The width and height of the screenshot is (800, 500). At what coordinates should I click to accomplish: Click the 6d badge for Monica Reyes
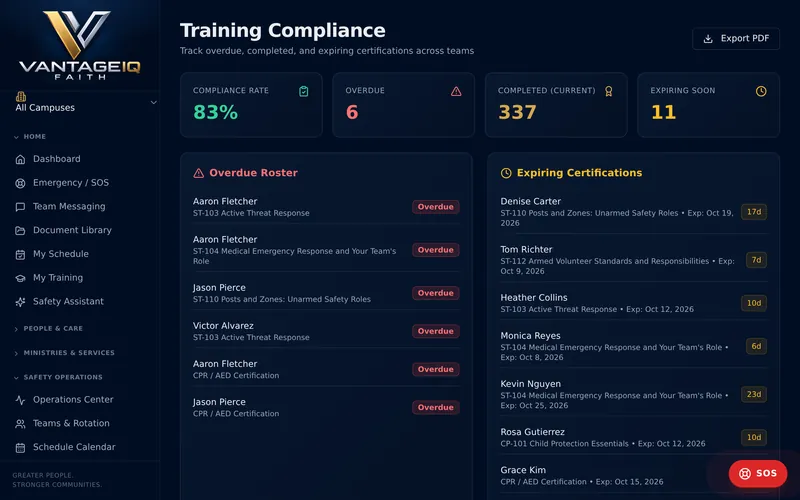(x=756, y=346)
